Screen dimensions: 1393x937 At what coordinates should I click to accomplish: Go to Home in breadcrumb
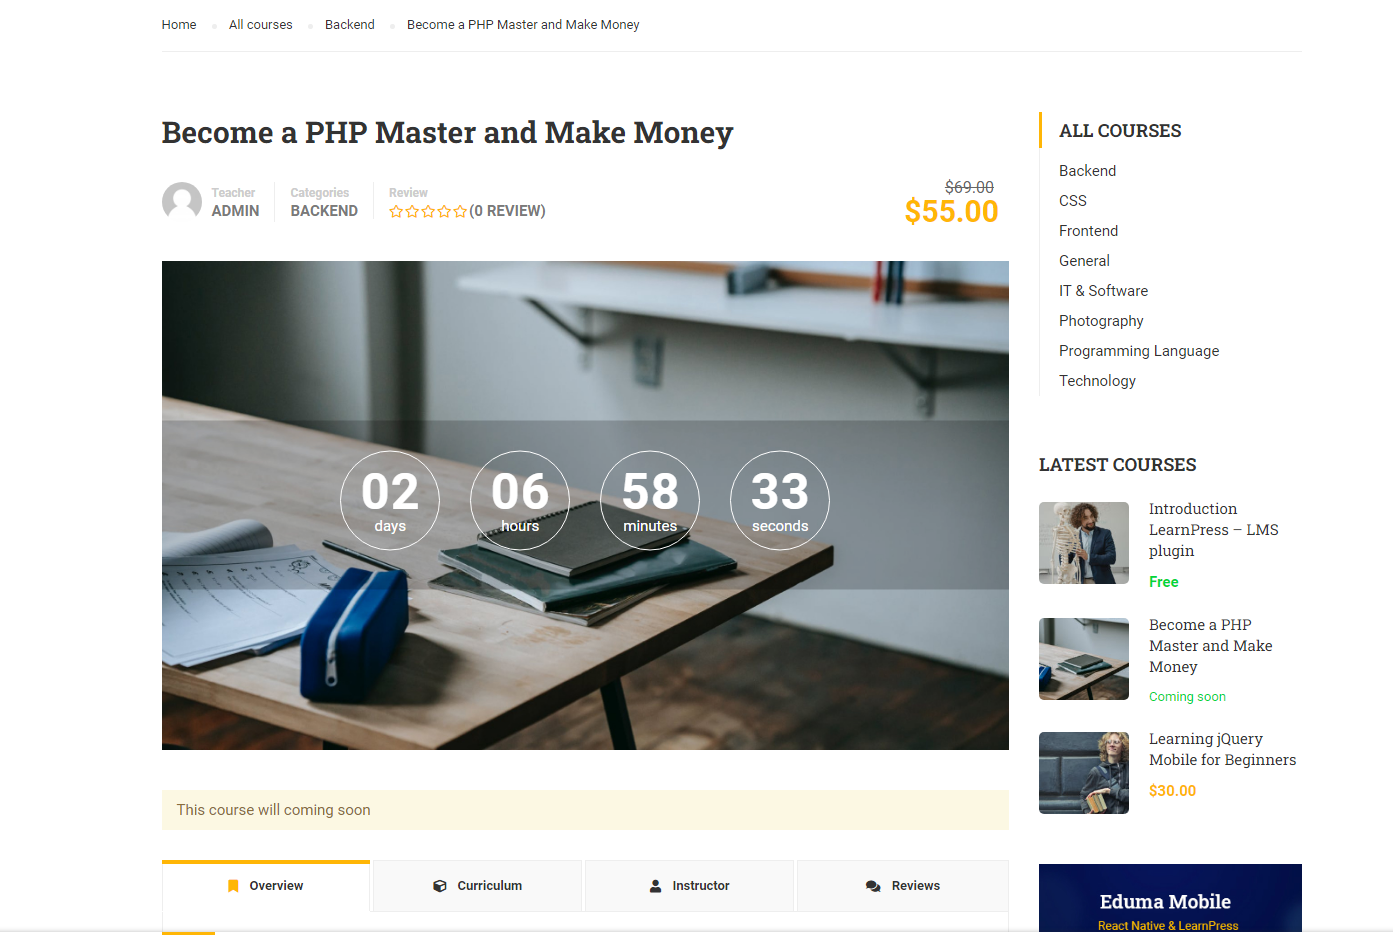179,25
